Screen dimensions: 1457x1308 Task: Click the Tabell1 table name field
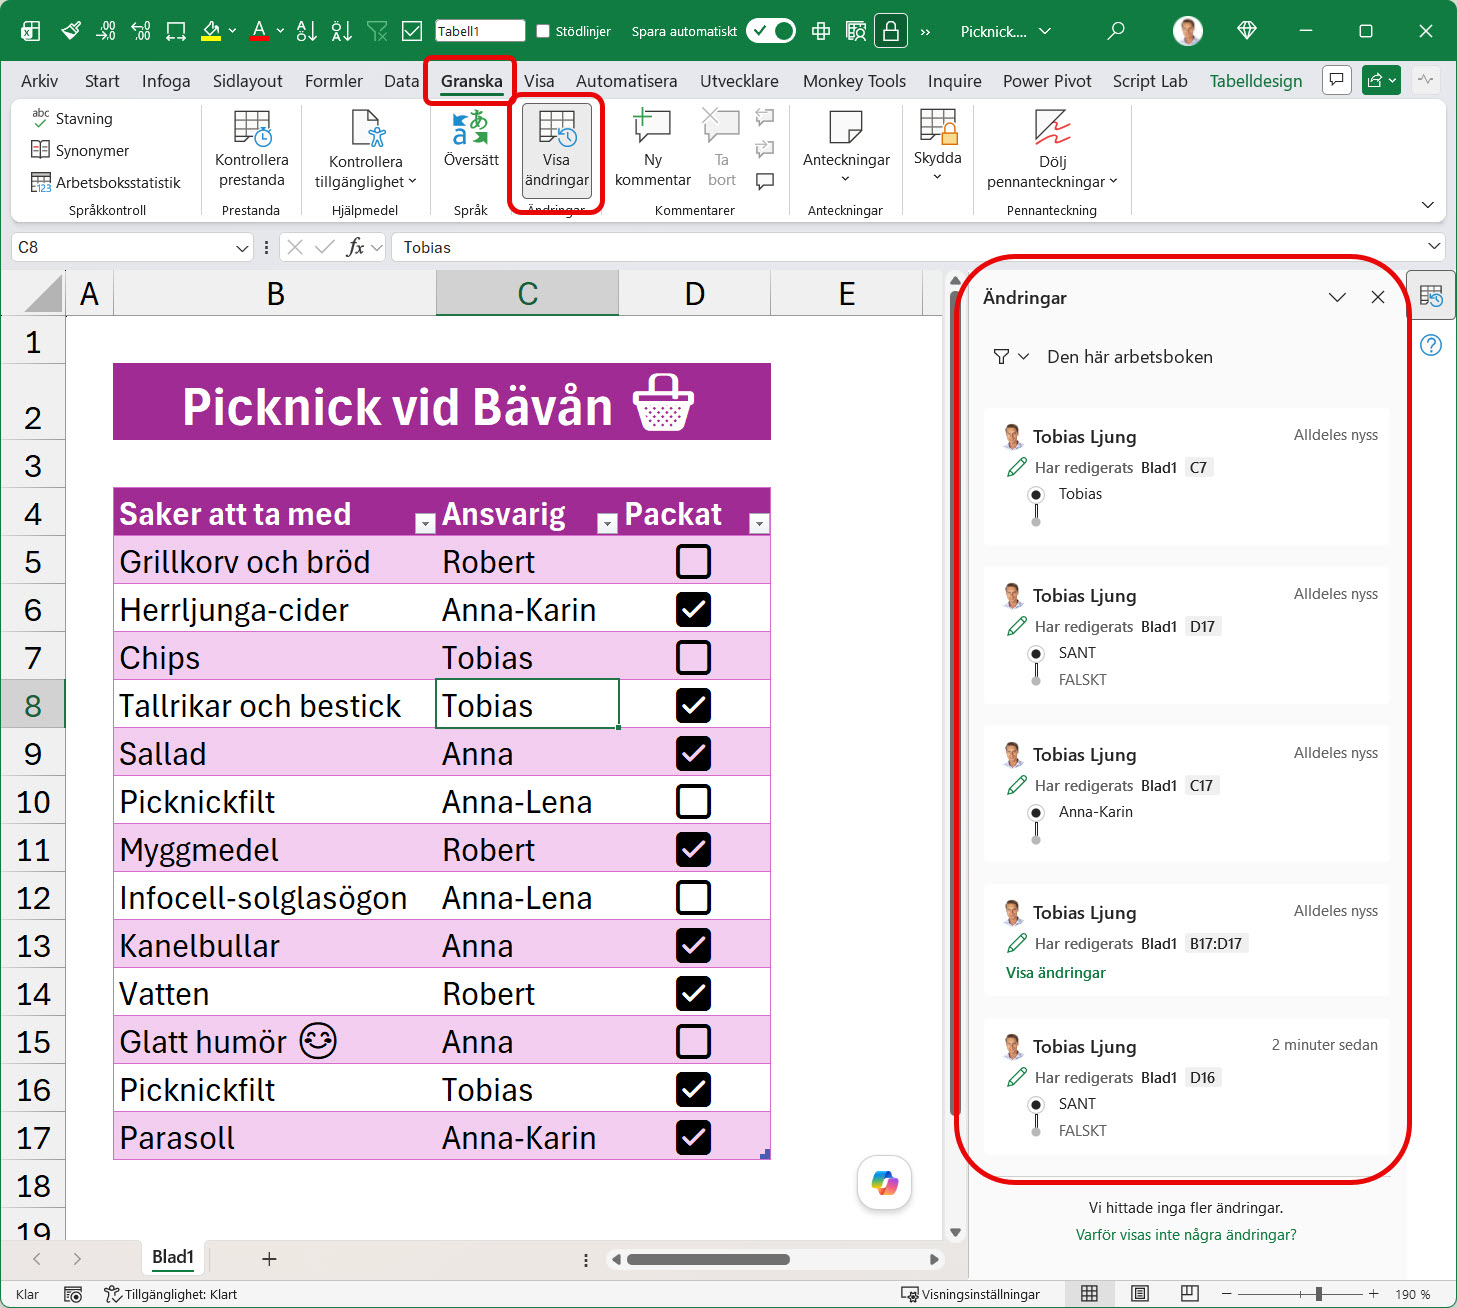tap(480, 31)
